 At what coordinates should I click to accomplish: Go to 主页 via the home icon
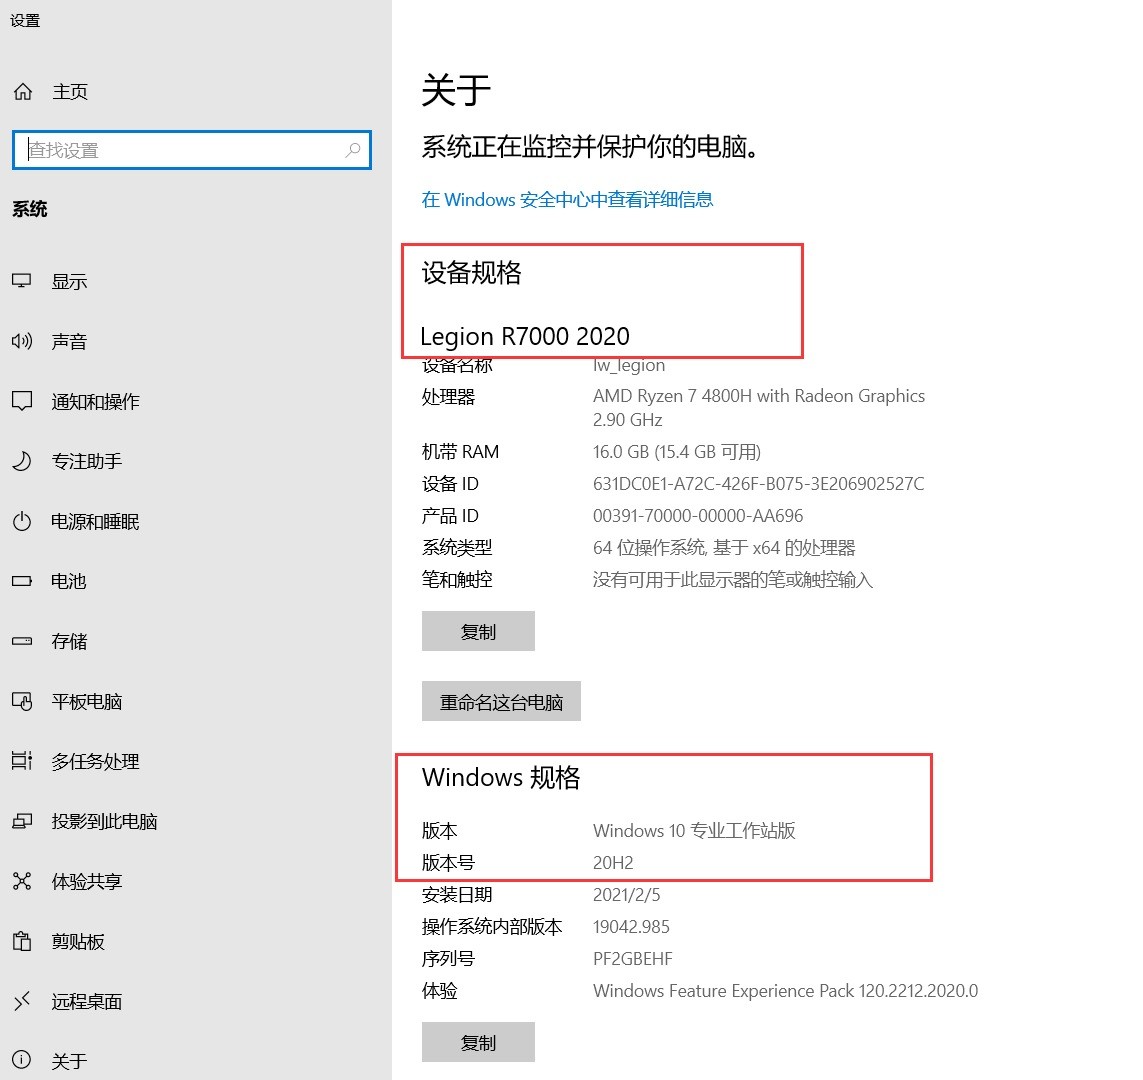[23, 92]
